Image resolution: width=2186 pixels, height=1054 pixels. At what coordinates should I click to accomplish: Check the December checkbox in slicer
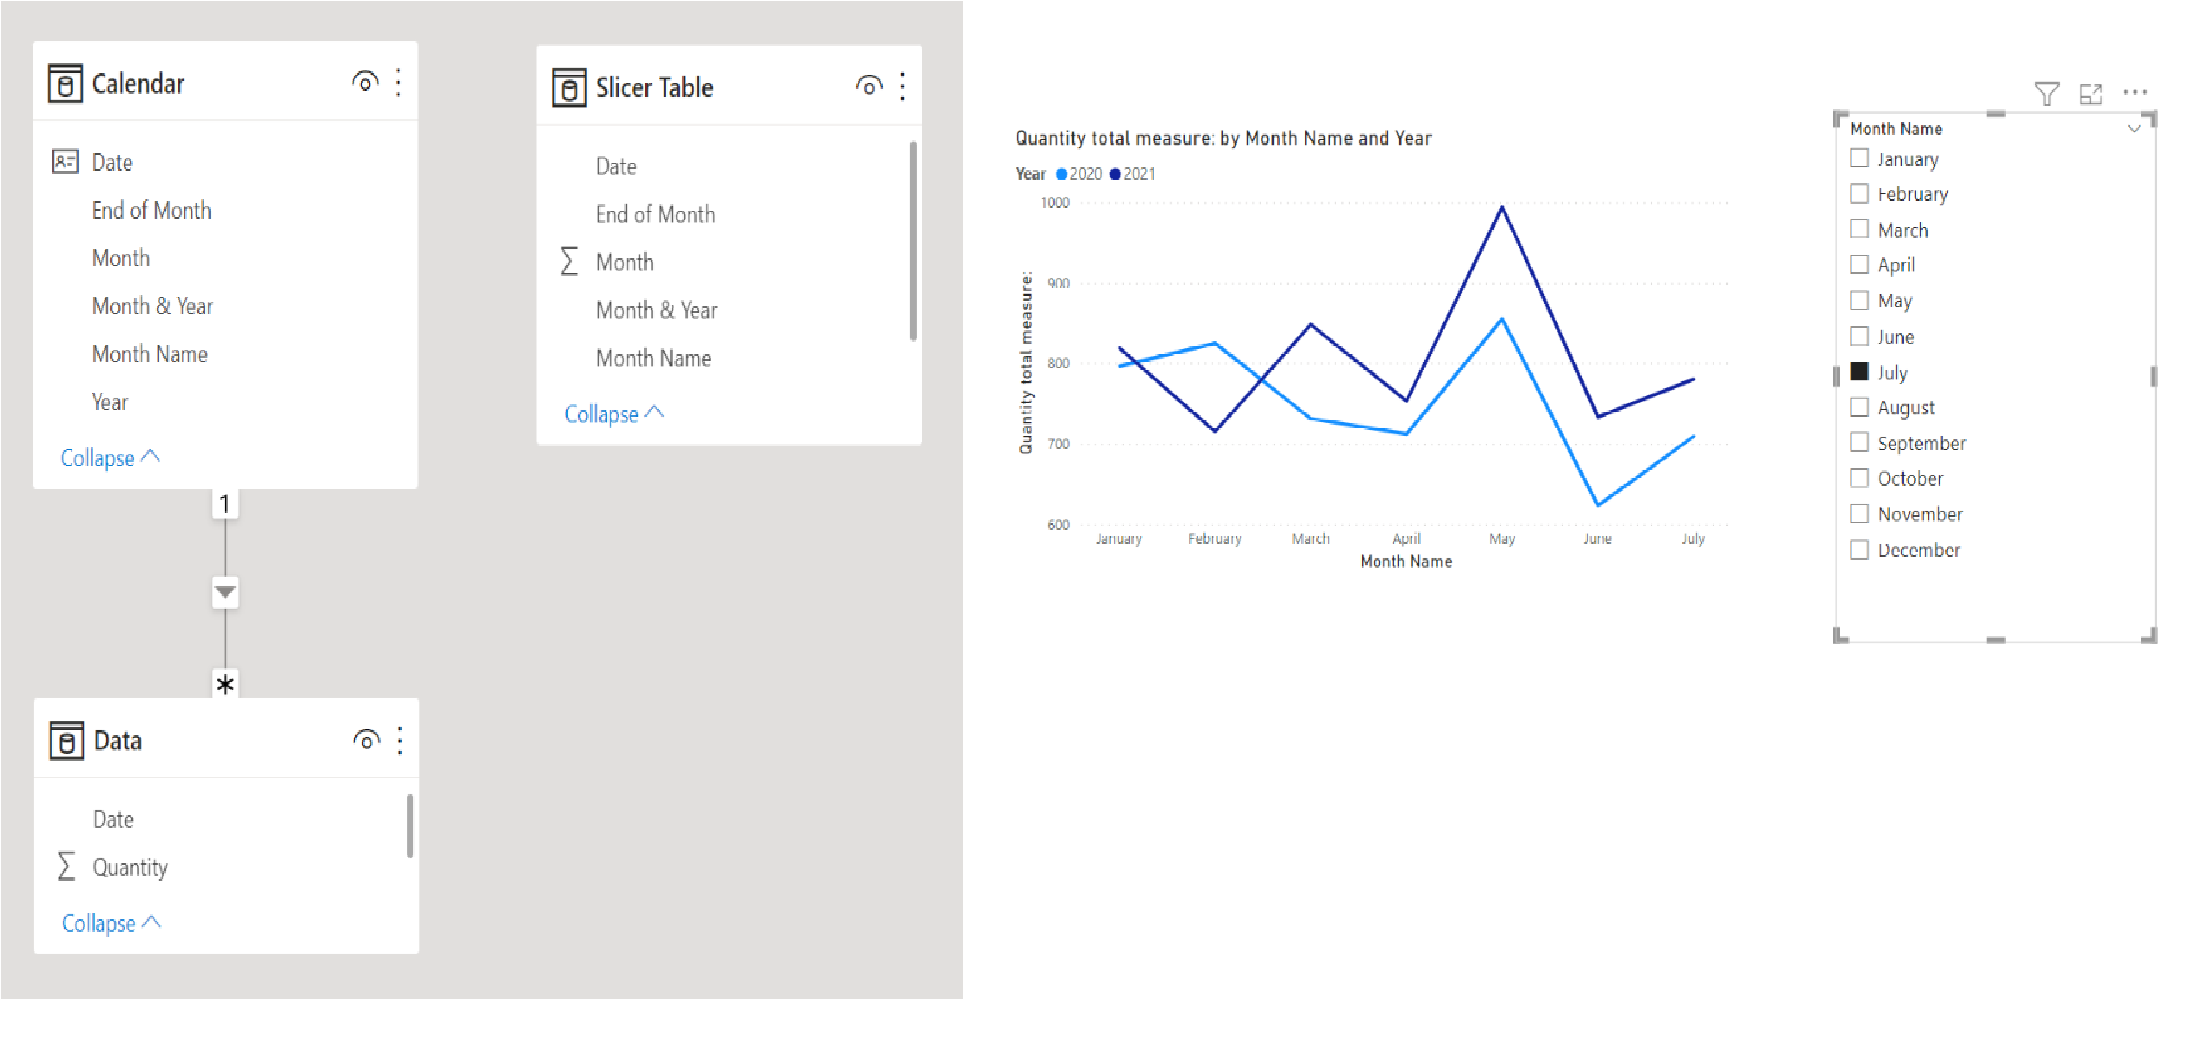click(1859, 549)
